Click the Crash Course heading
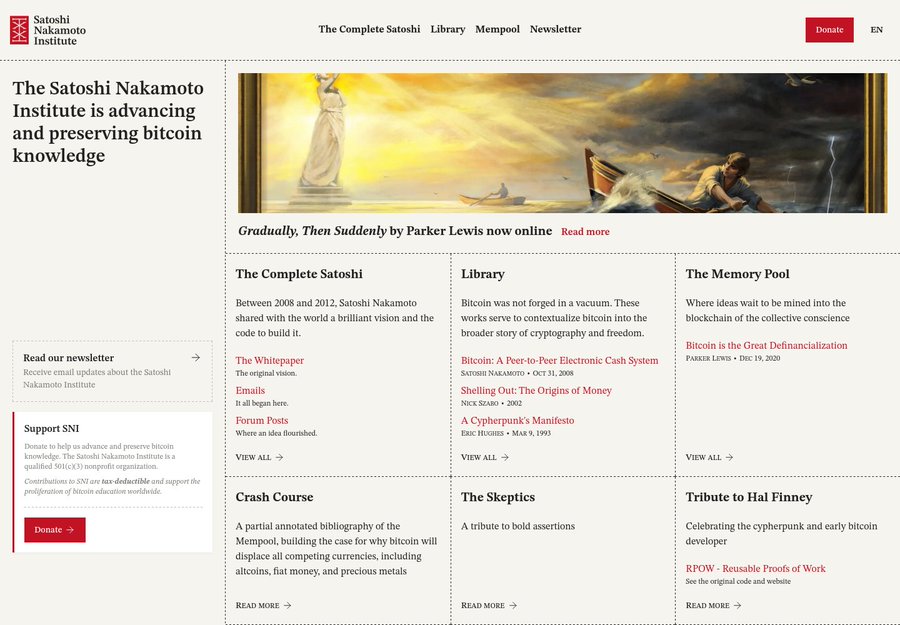This screenshot has width=900, height=625. [274, 497]
